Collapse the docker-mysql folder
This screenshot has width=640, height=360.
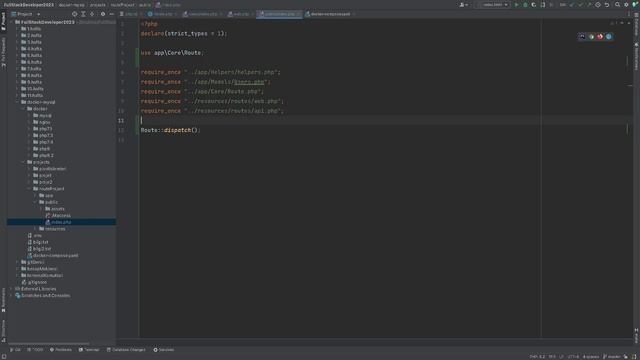17,102
